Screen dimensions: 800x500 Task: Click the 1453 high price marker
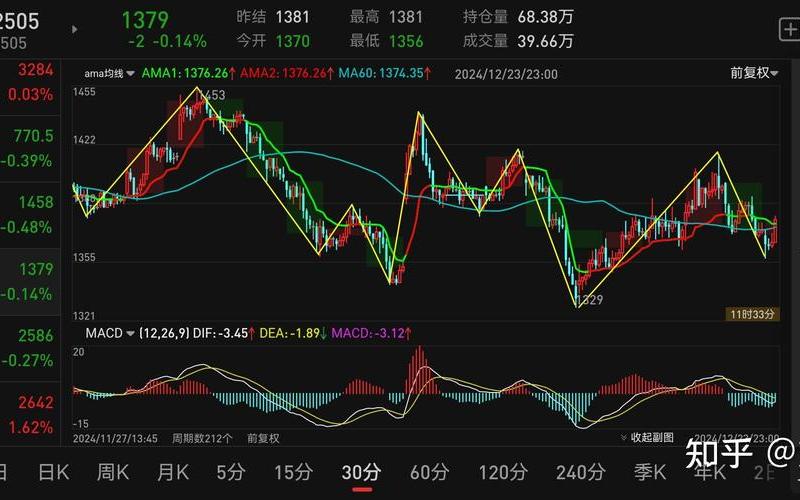[212, 95]
